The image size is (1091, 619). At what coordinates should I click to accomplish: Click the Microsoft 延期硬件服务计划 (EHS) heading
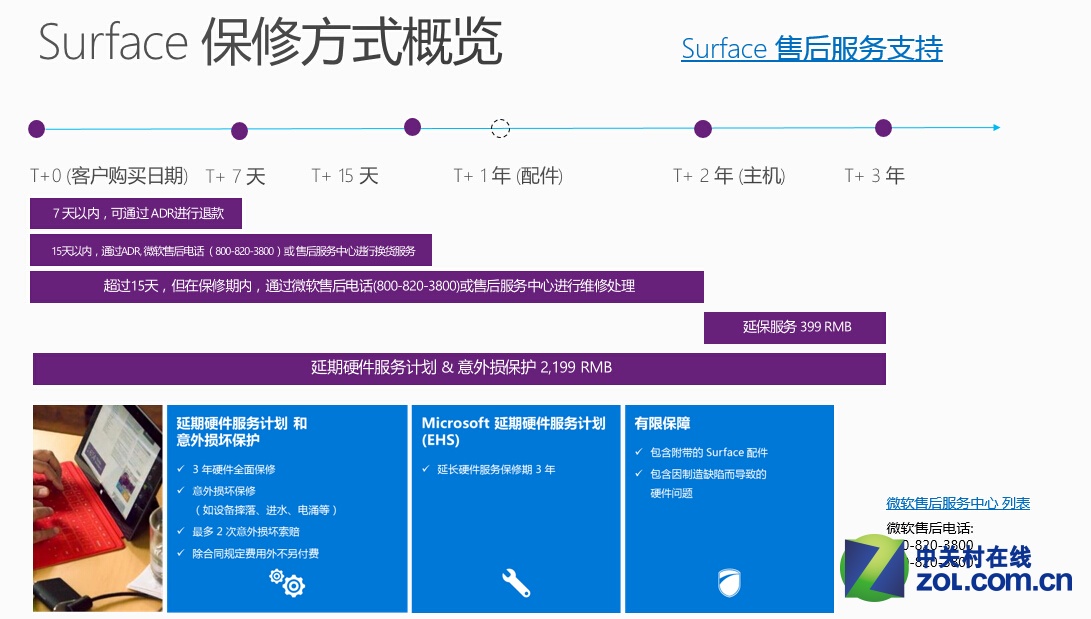[513, 431]
